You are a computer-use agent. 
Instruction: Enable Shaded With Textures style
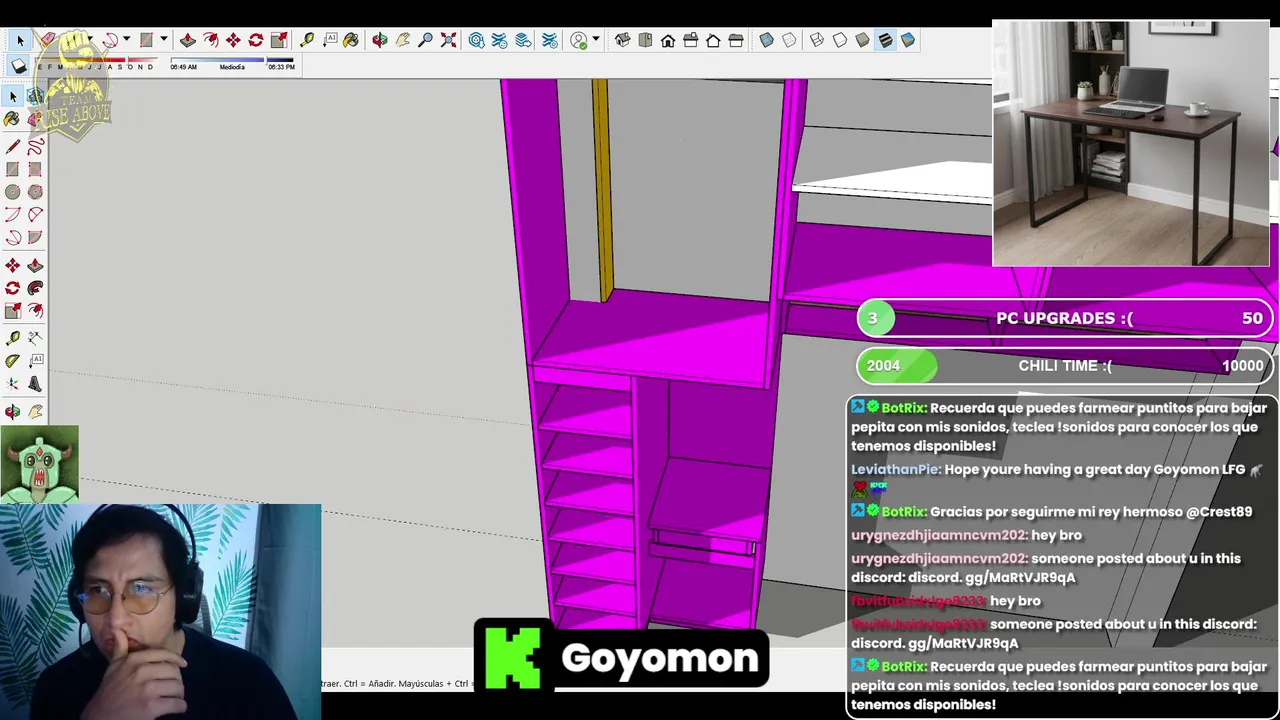(x=886, y=40)
